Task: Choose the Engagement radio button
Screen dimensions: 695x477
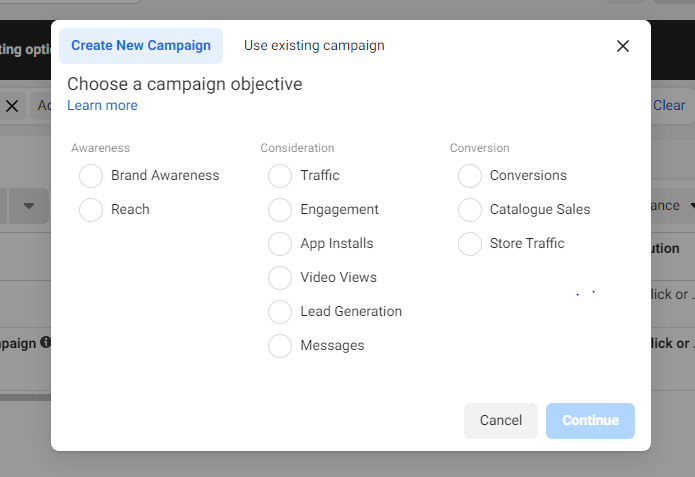Action: (x=280, y=210)
